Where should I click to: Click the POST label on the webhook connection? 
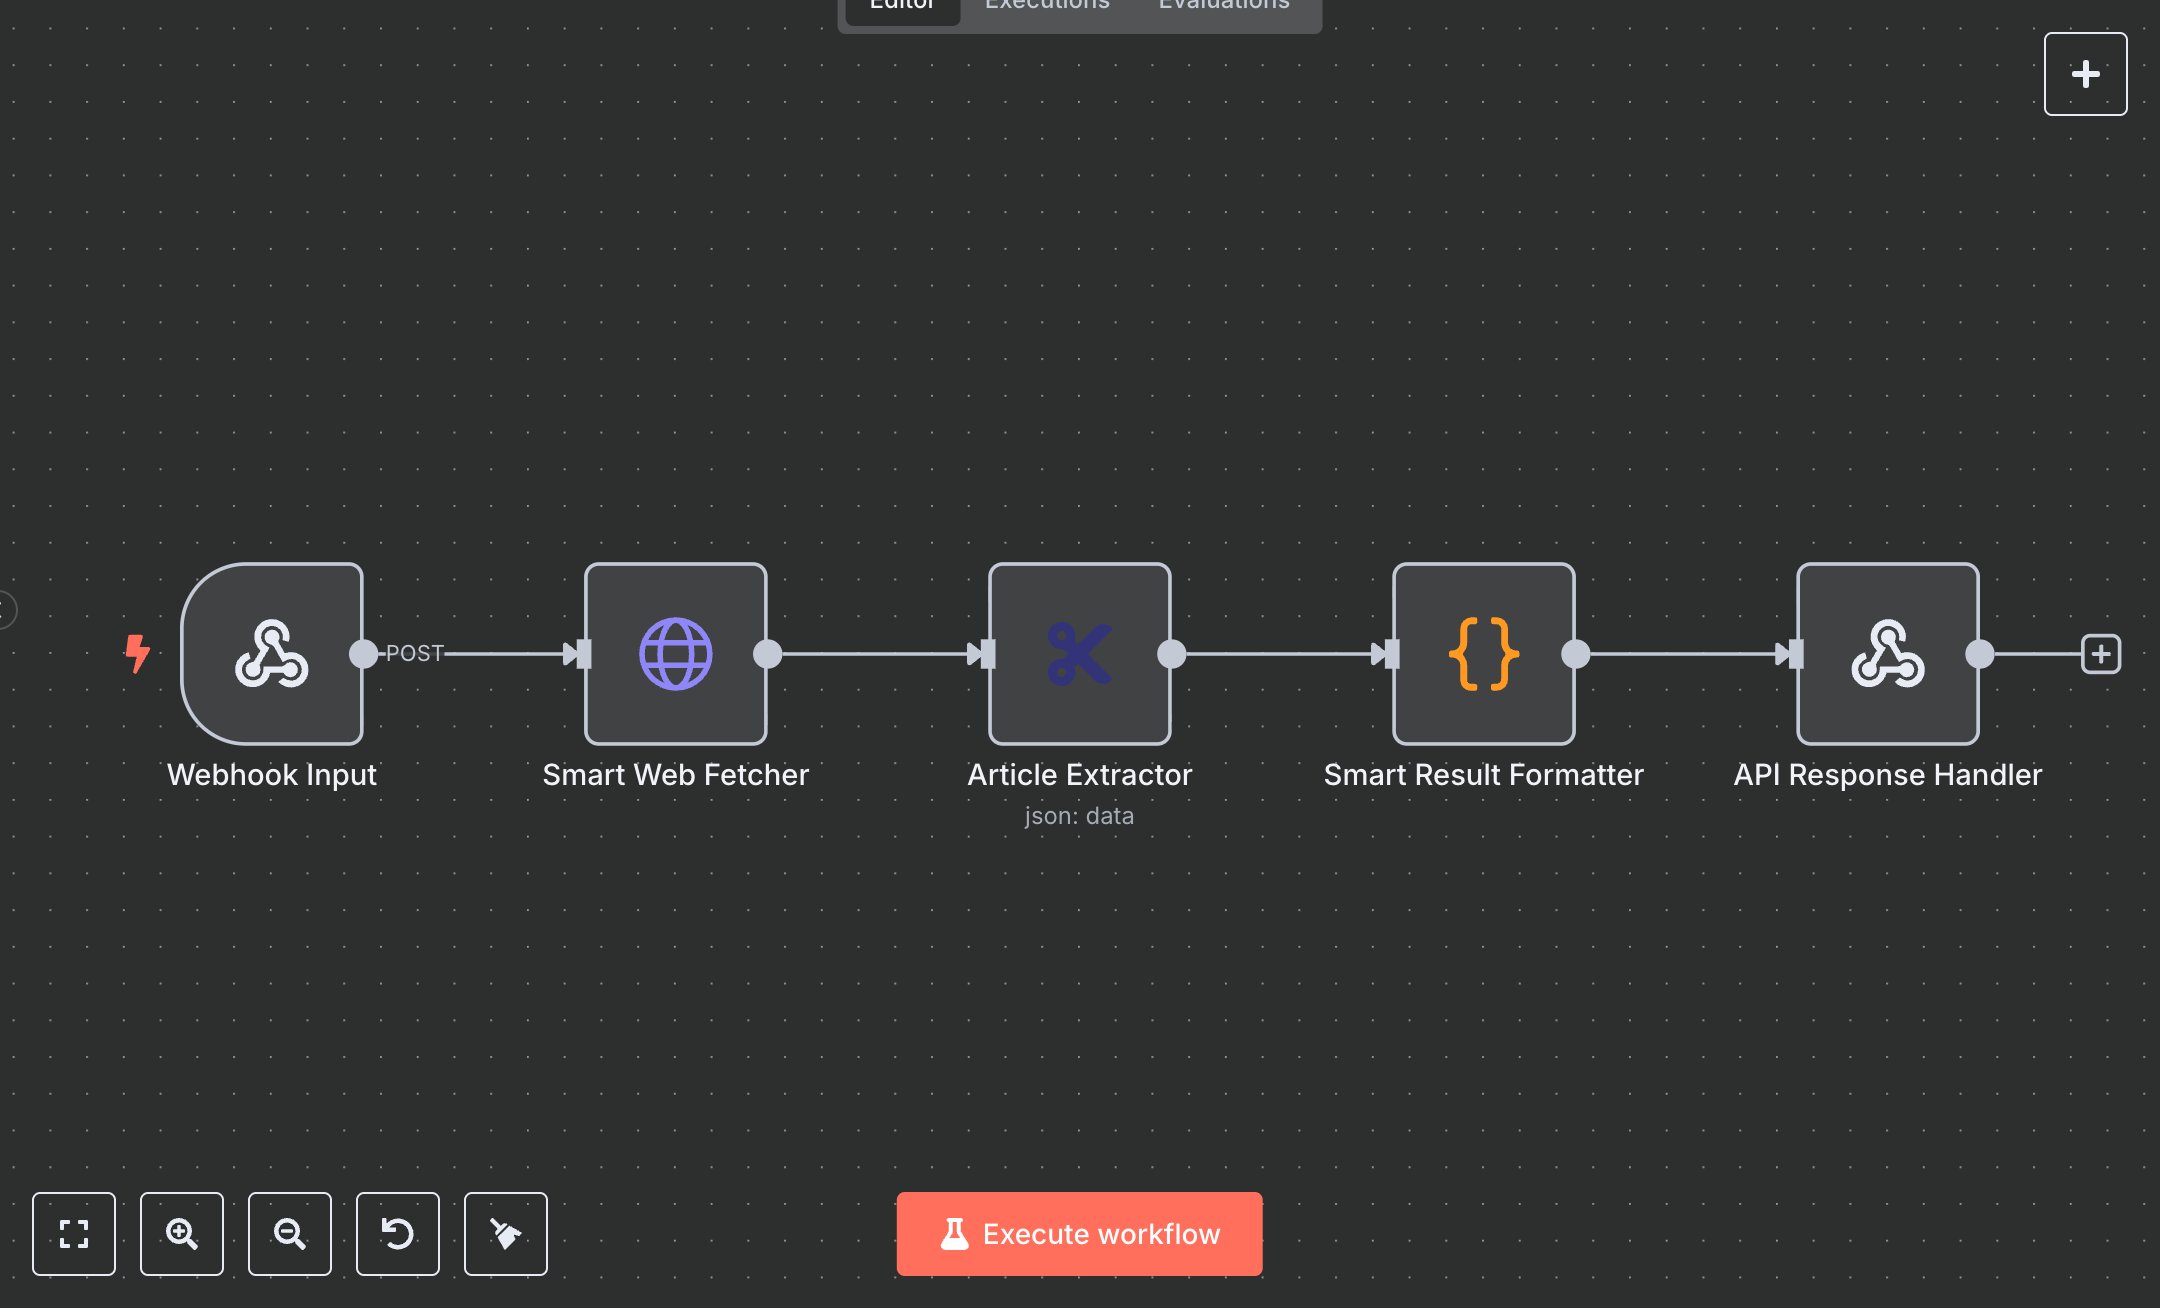pos(414,653)
